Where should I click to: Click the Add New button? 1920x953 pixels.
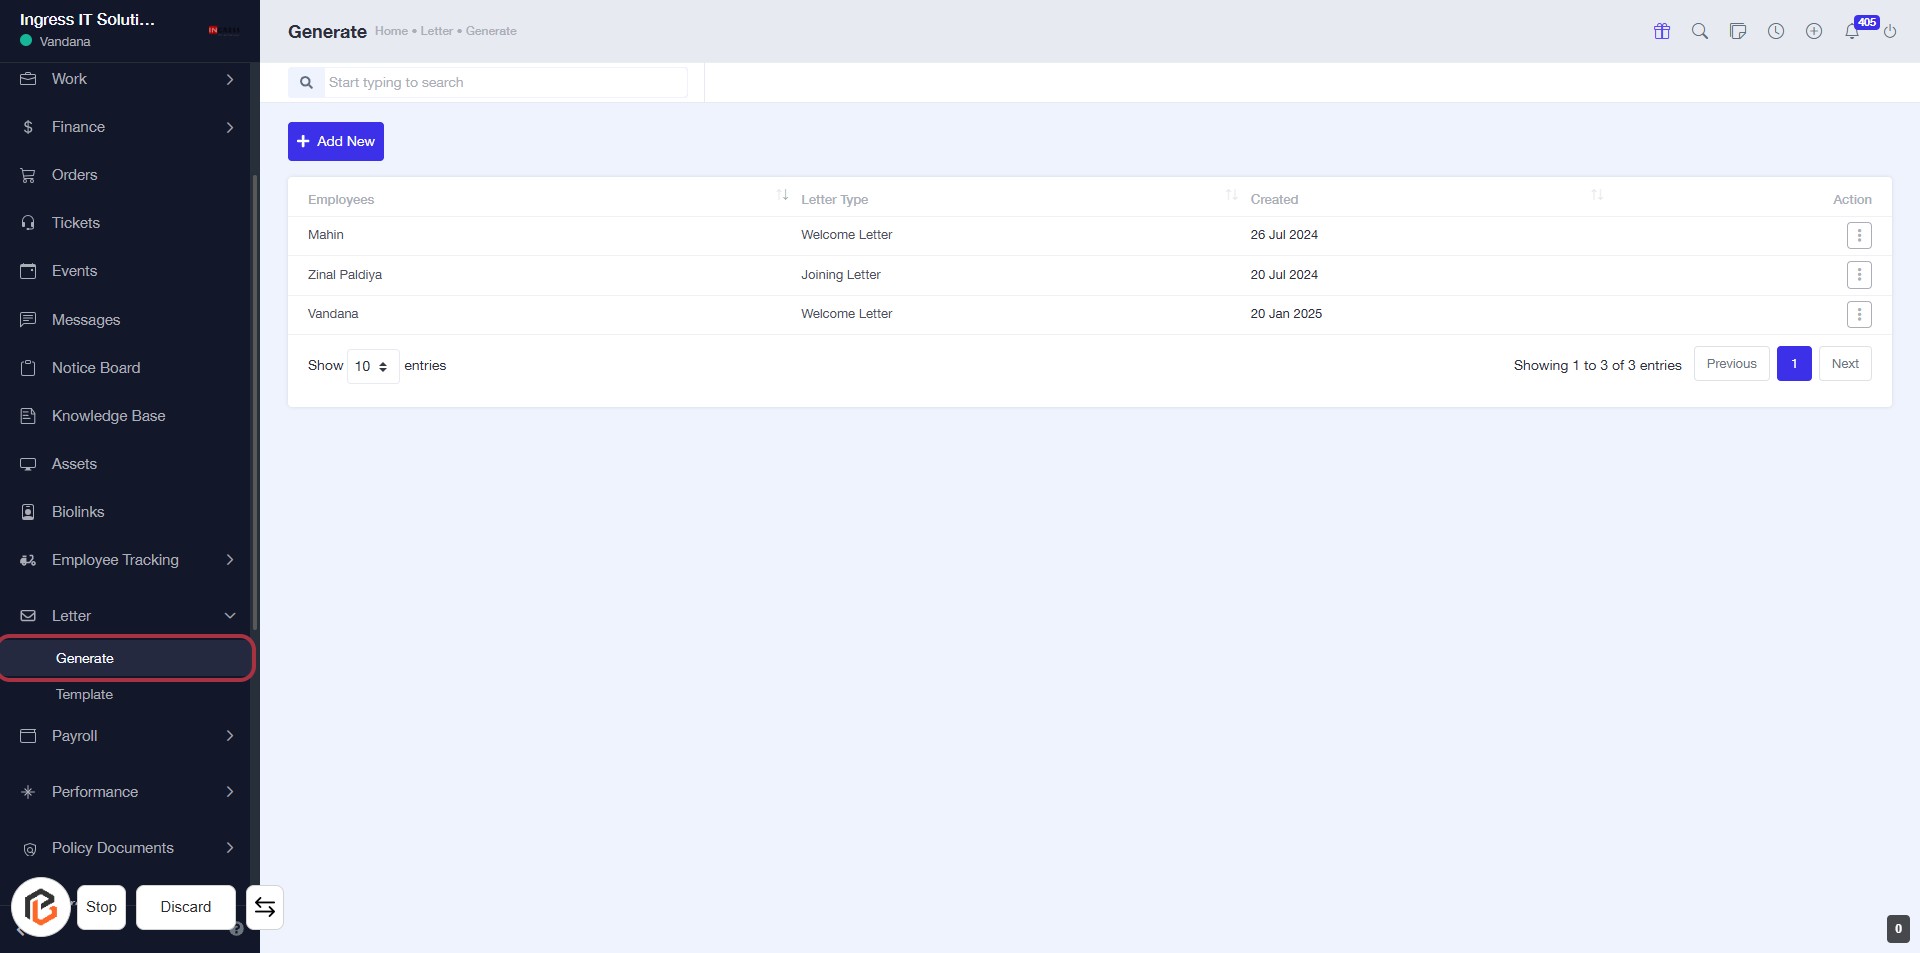tap(336, 142)
